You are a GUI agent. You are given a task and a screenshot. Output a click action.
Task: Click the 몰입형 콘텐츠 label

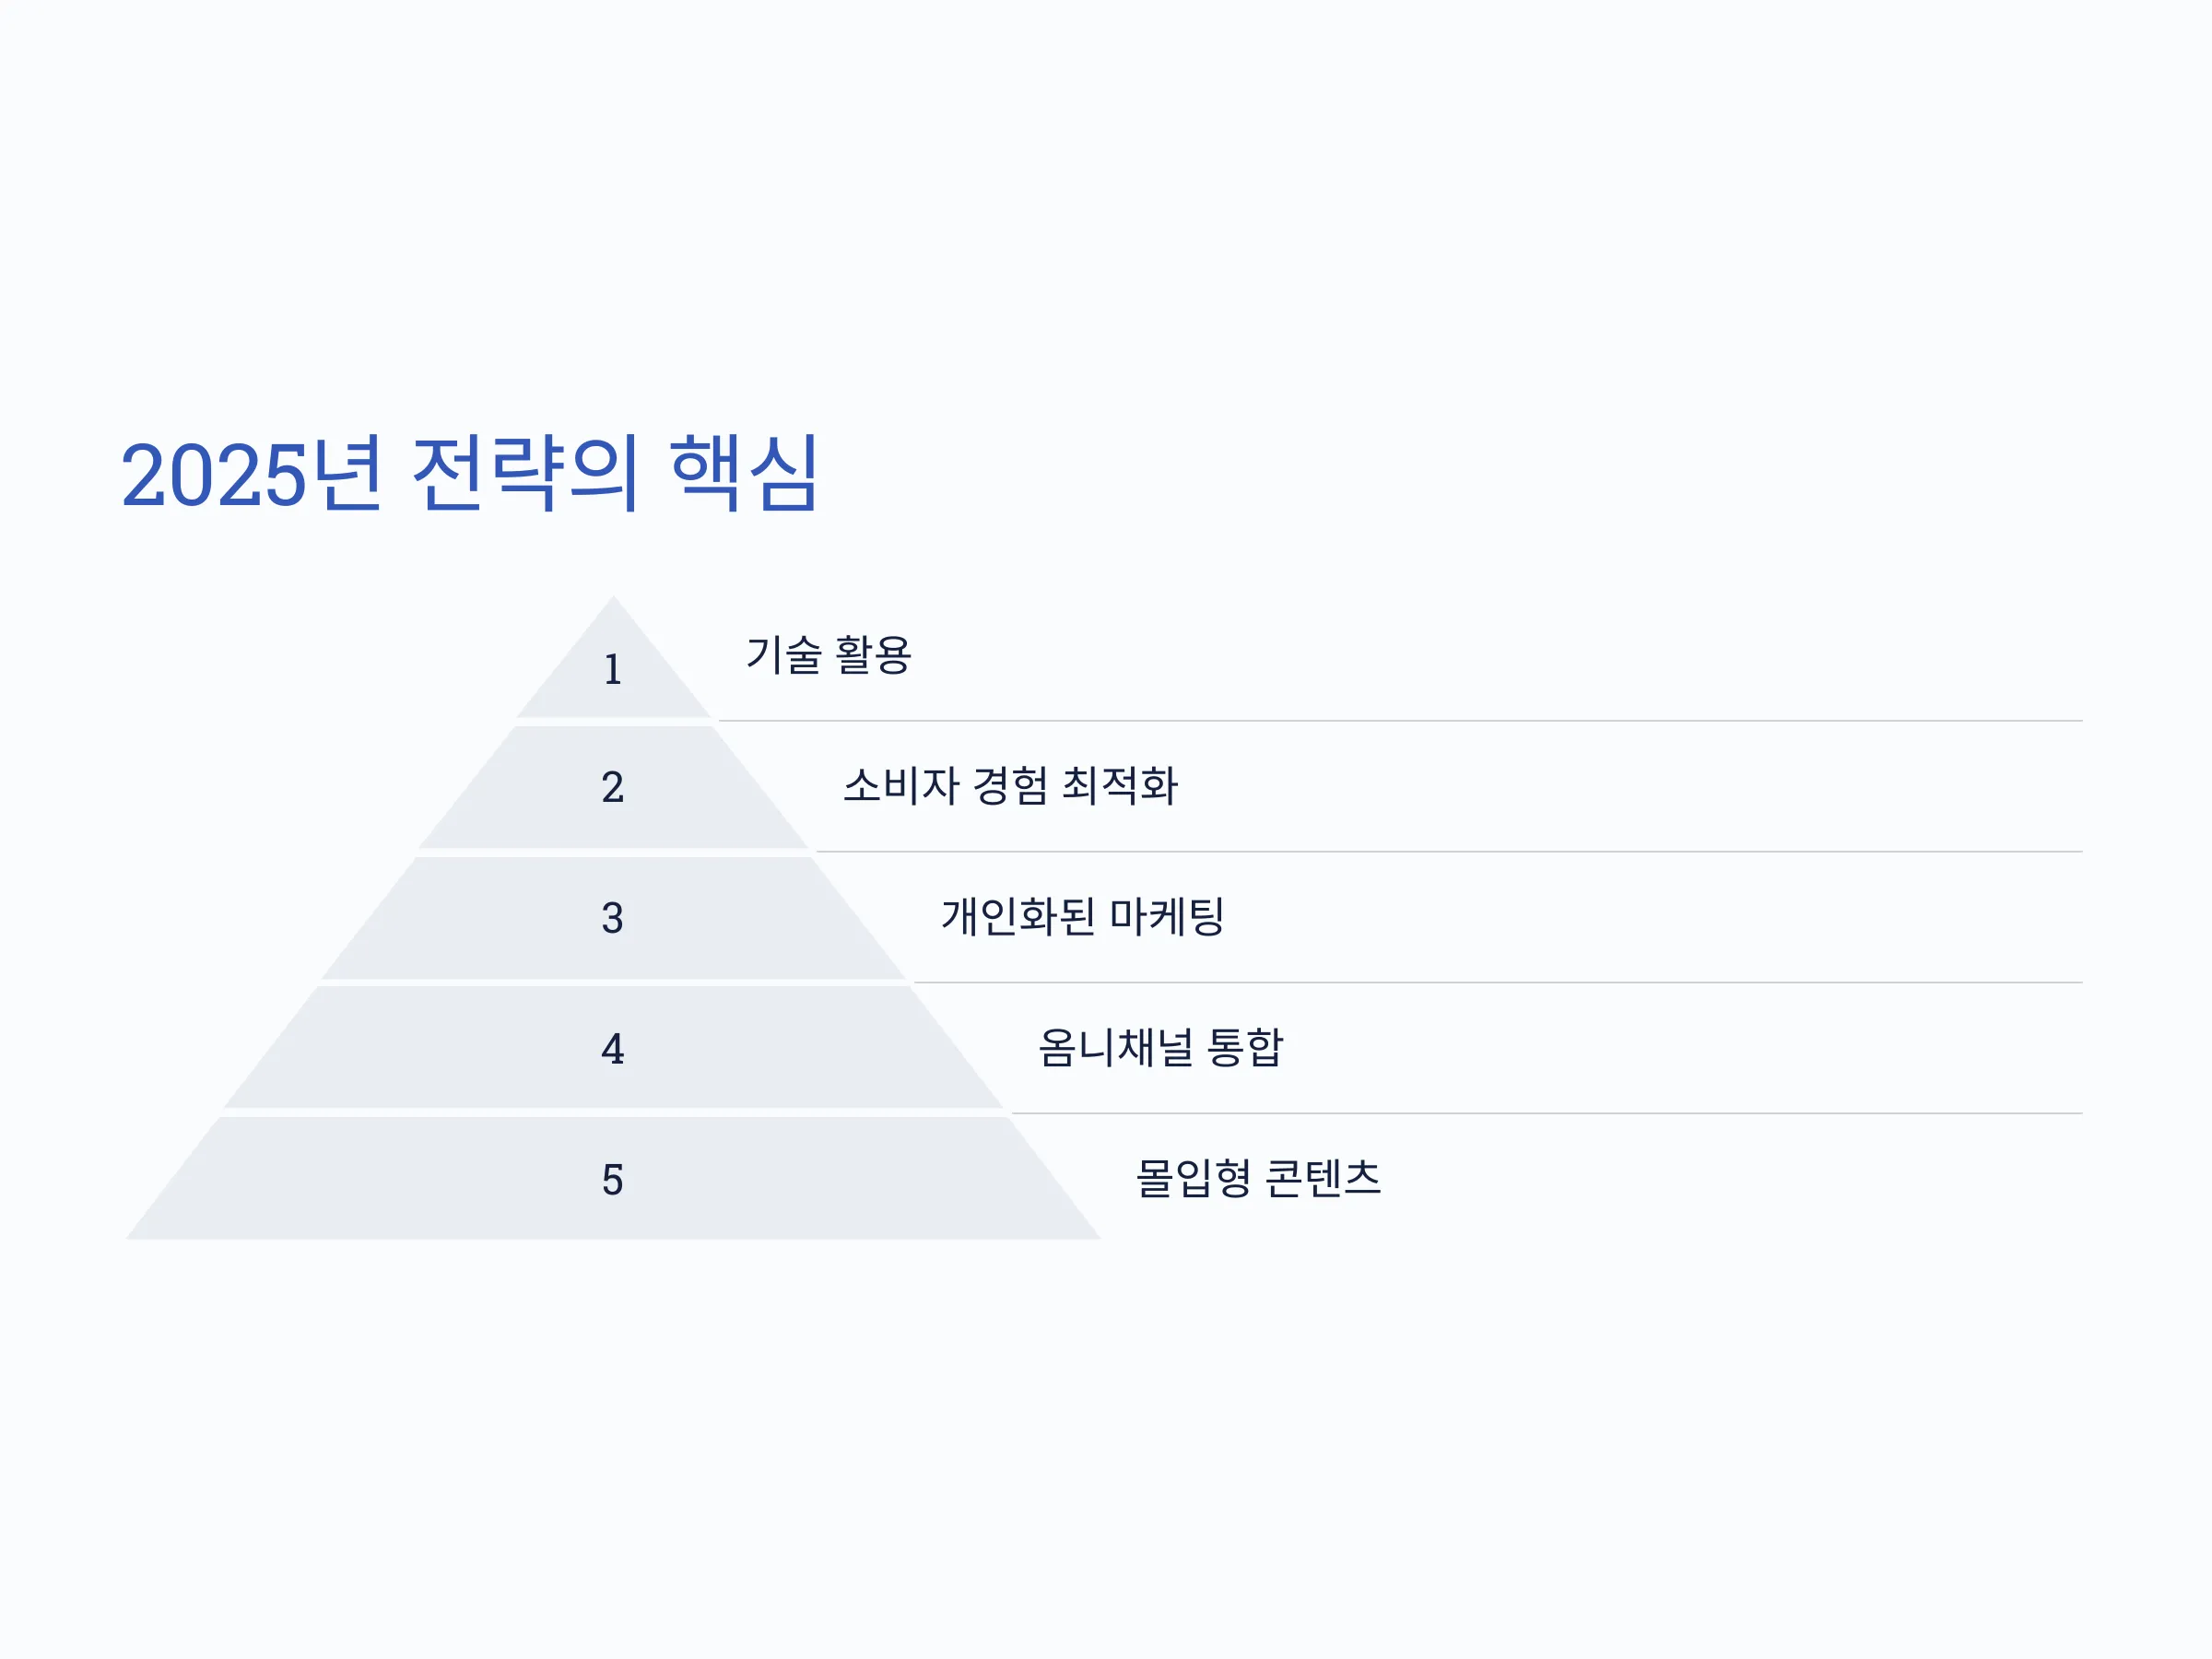(1259, 1178)
